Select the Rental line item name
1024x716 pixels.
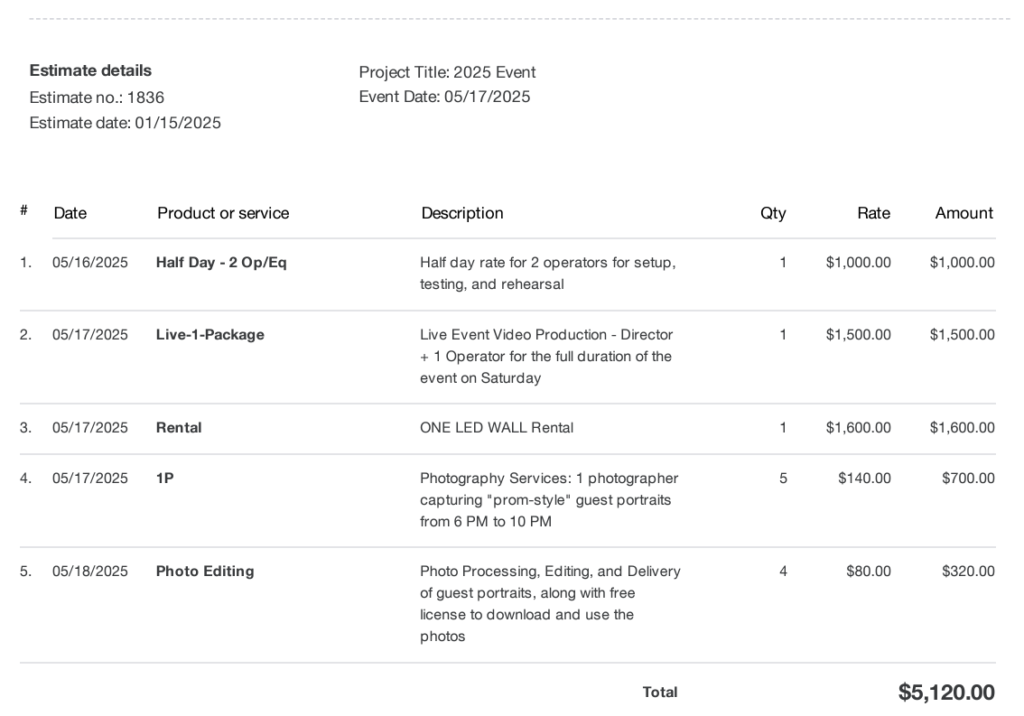pos(179,427)
